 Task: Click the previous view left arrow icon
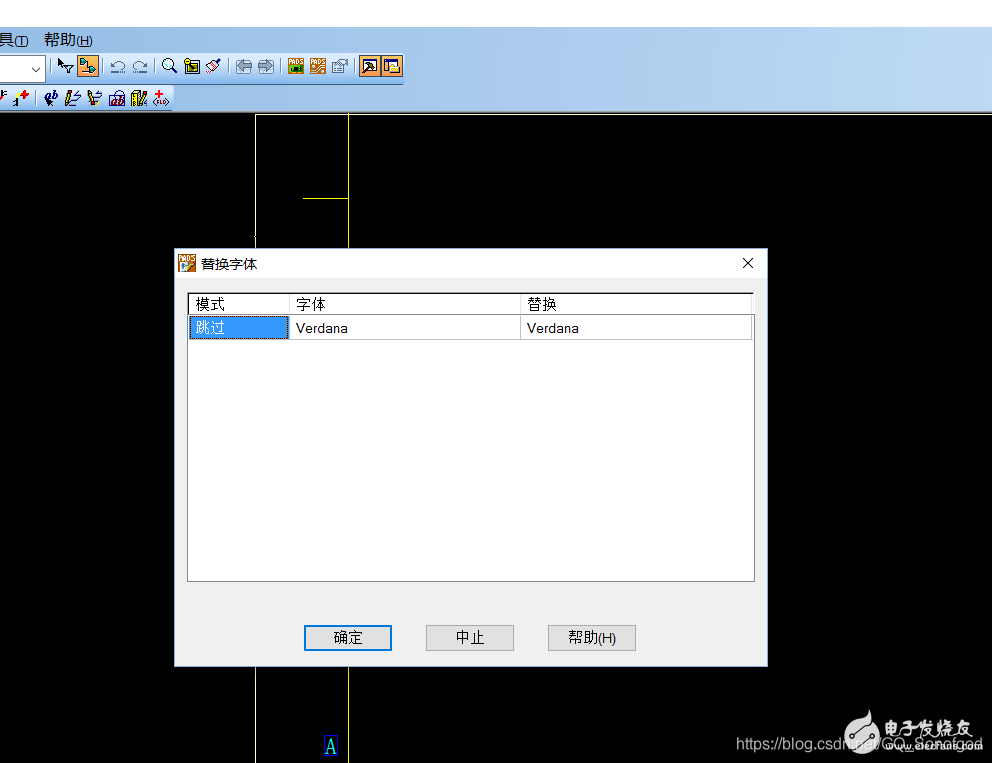click(244, 66)
